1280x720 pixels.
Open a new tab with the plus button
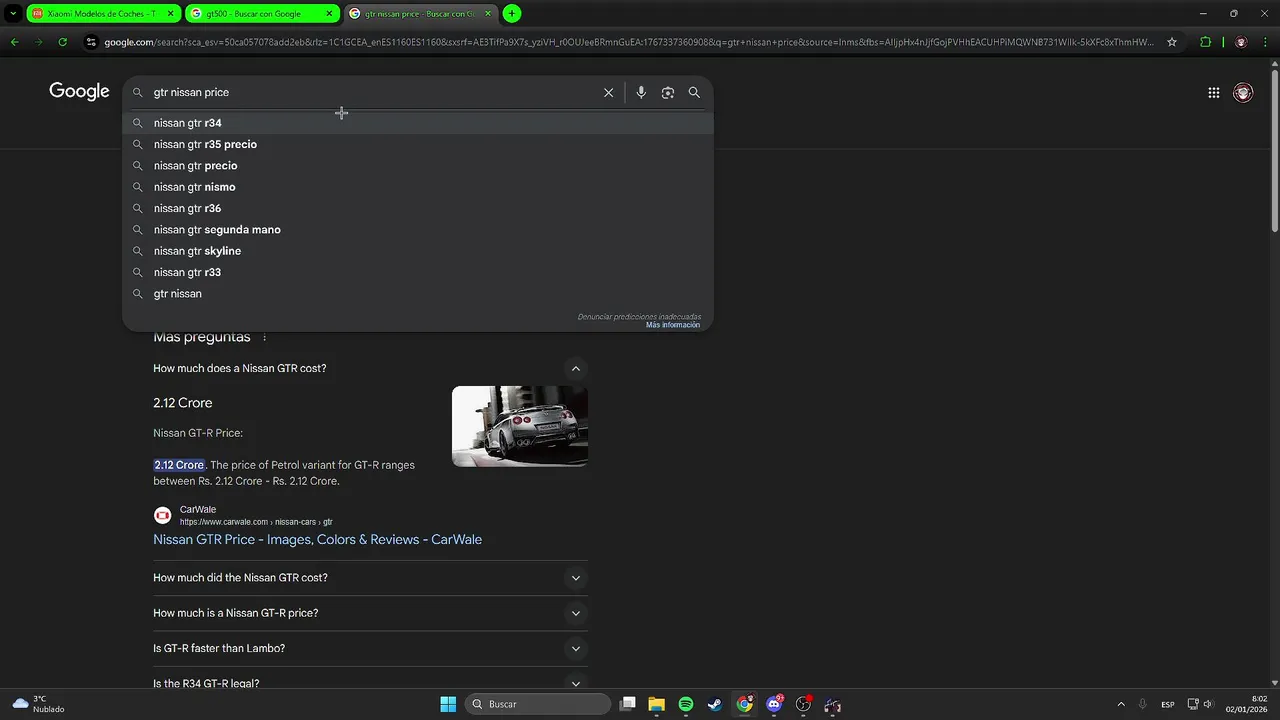[x=512, y=13]
